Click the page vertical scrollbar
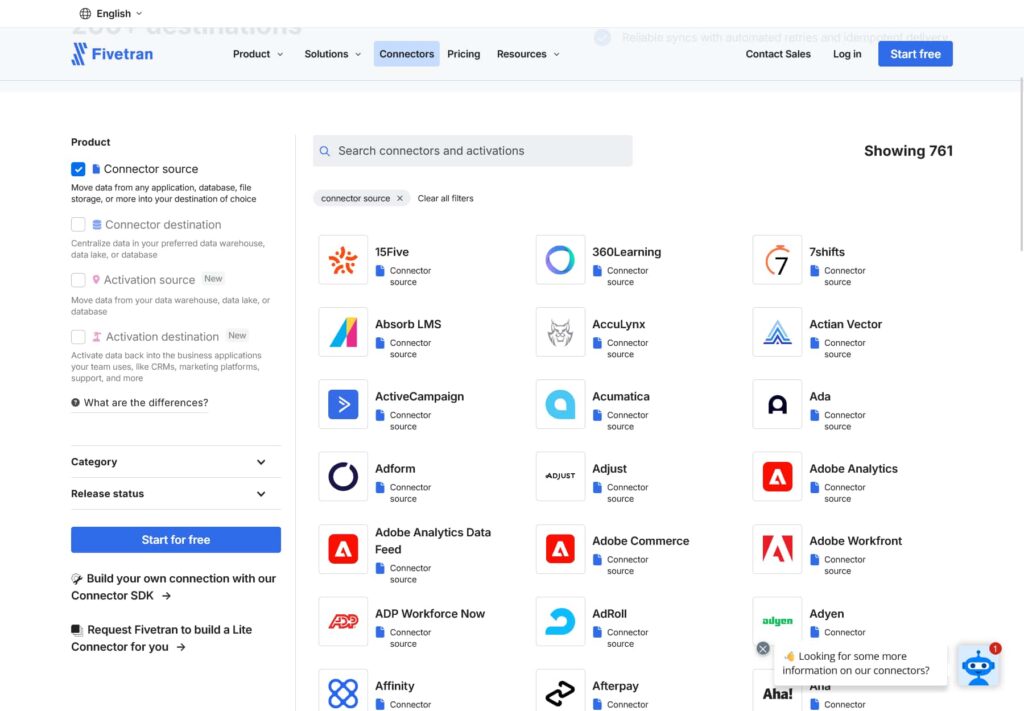 click(1021, 163)
